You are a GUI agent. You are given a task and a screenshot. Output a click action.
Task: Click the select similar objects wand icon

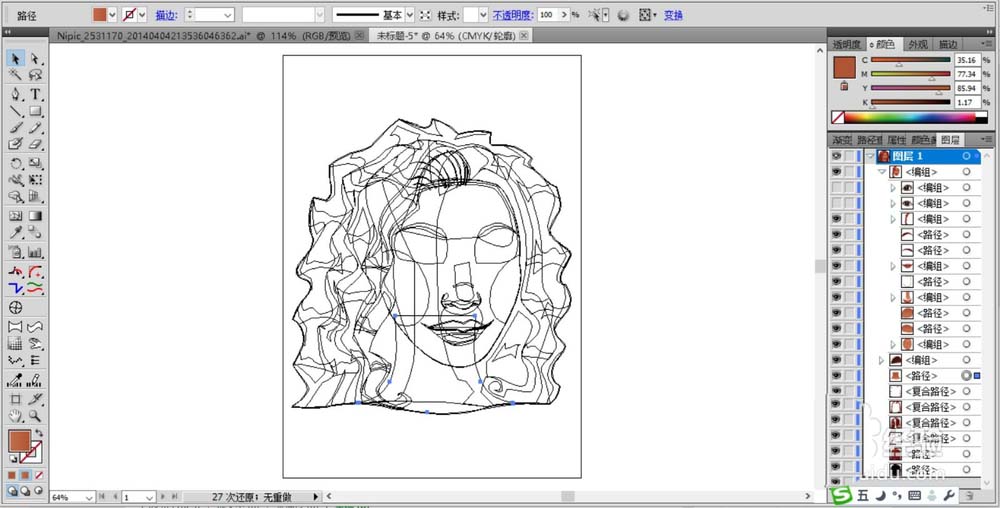click(x=597, y=15)
